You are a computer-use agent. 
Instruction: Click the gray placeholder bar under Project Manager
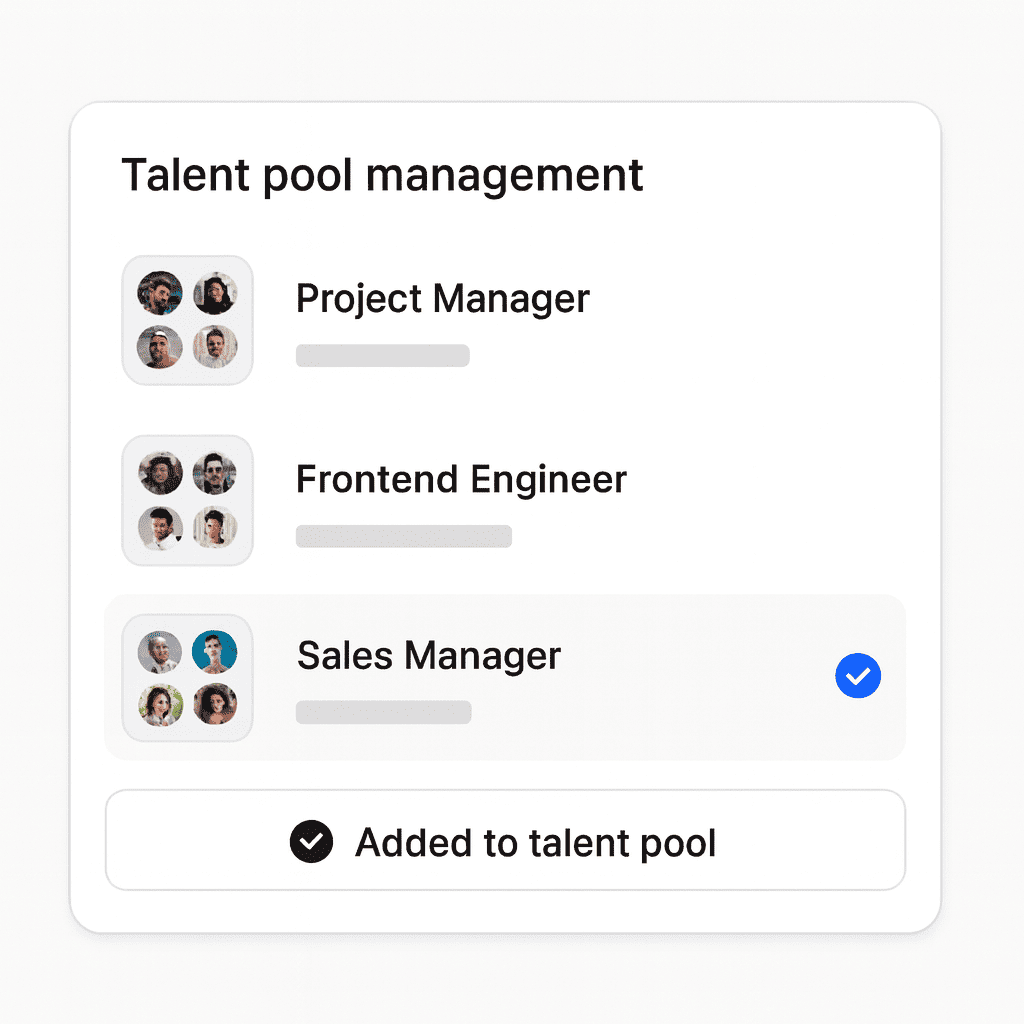pyautogui.click(x=383, y=356)
